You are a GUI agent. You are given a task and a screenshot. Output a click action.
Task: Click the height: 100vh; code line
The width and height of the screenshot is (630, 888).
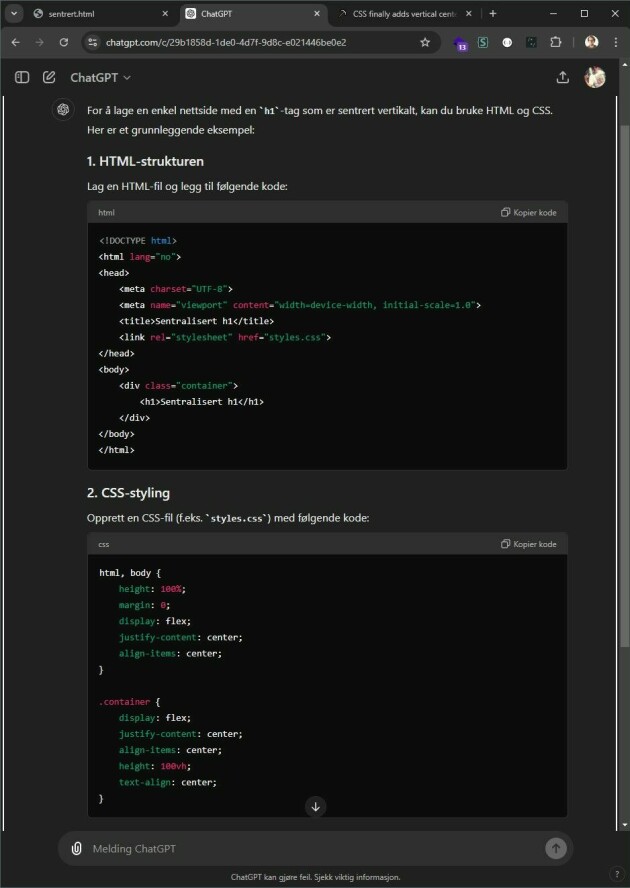(x=155, y=766)
